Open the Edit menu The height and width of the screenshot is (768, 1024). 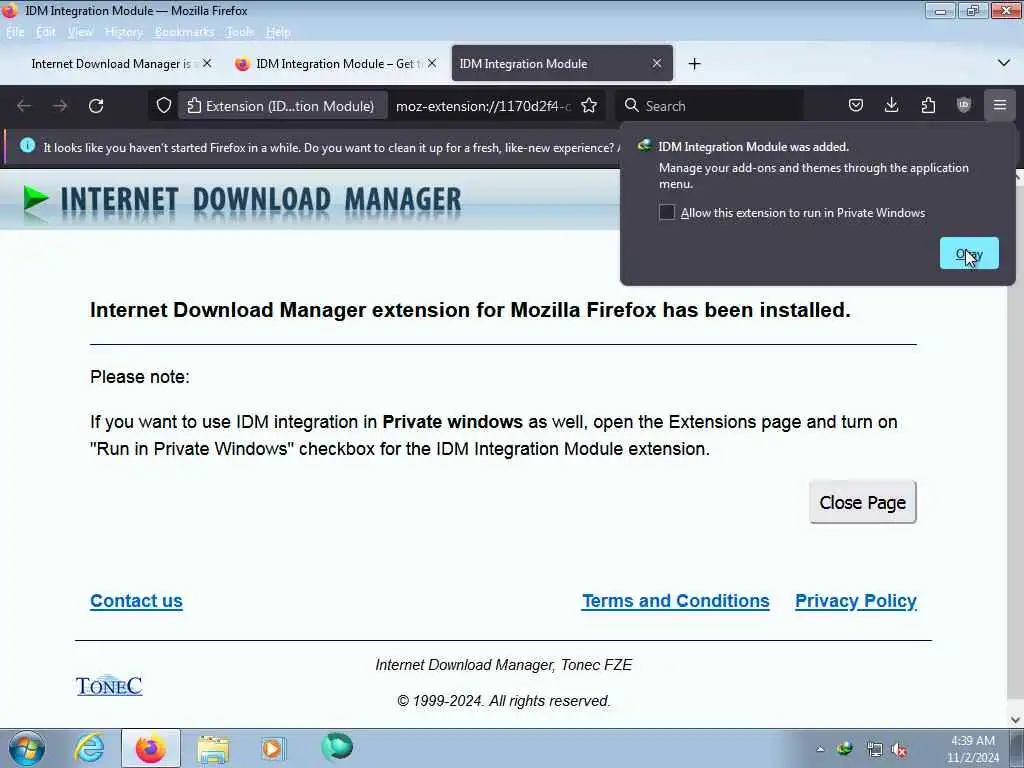(46, 32)
